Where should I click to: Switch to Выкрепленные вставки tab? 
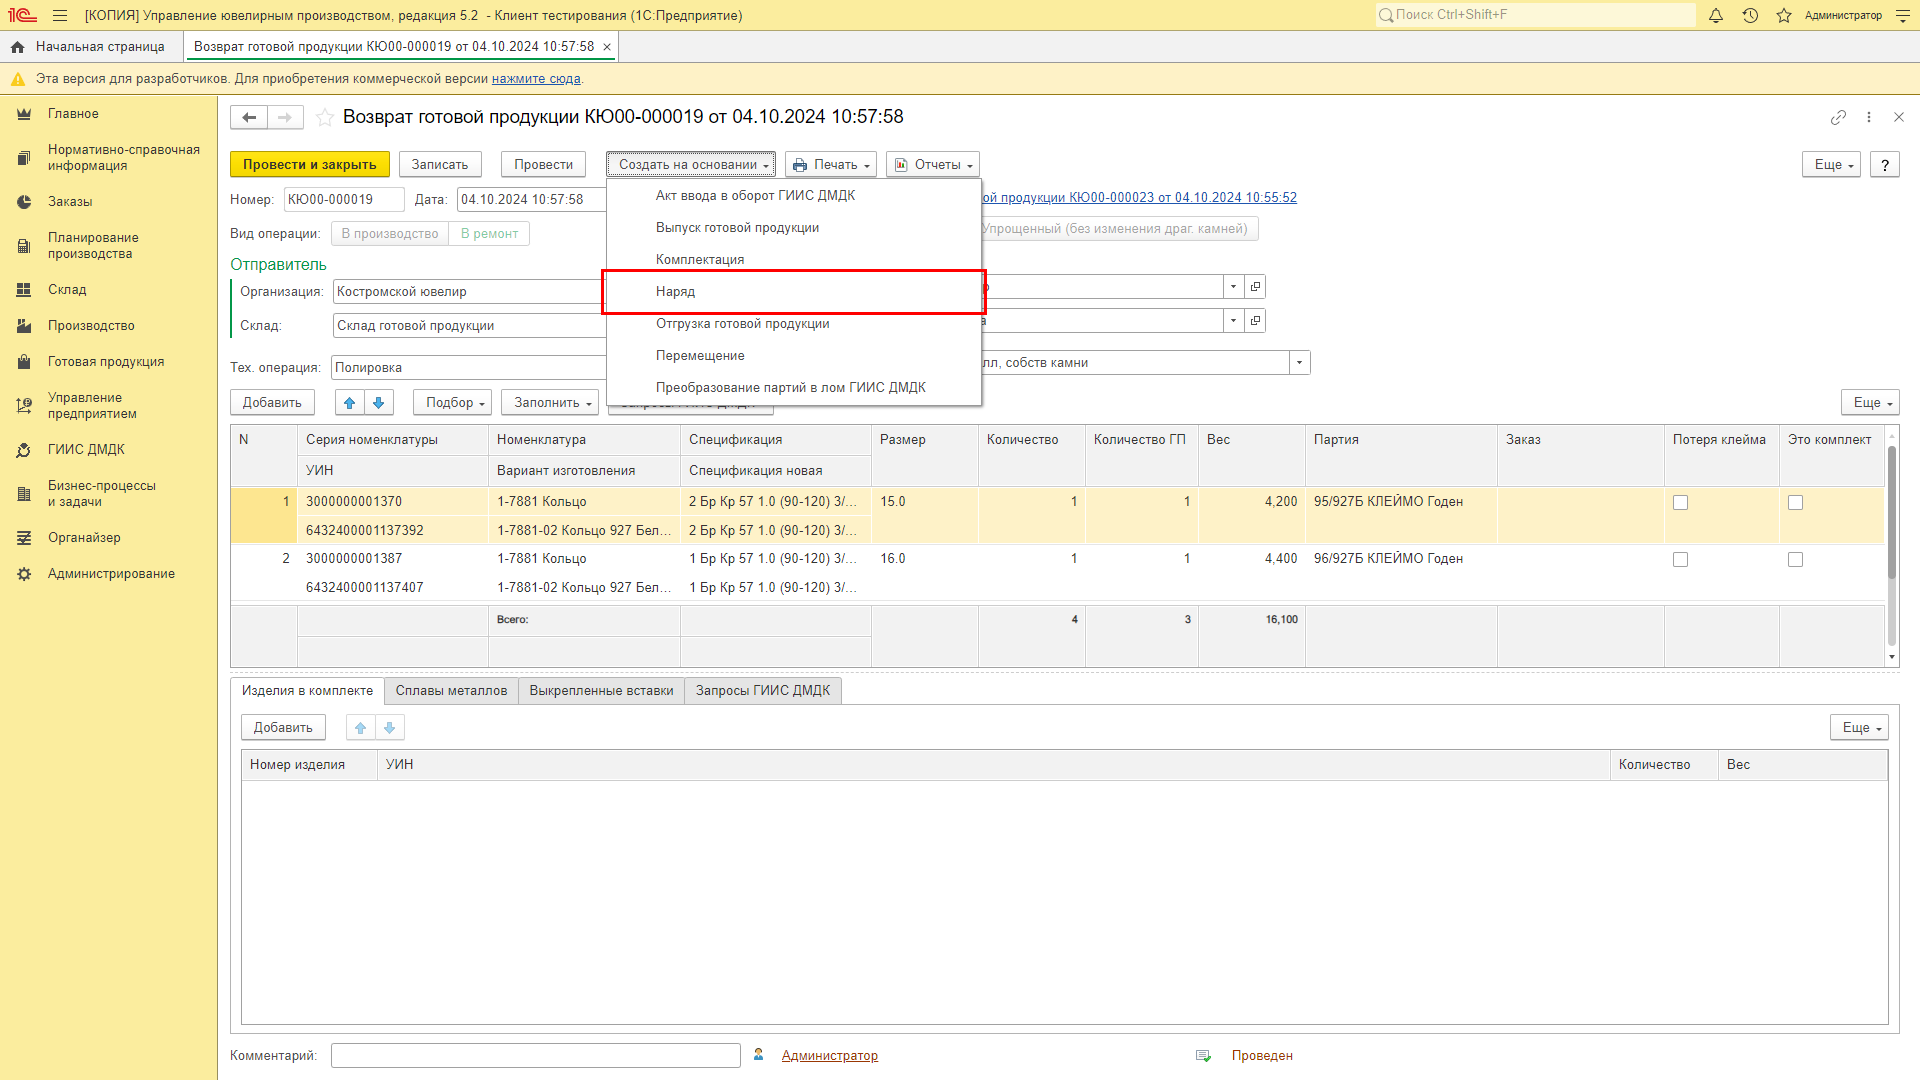pos(601,691)
